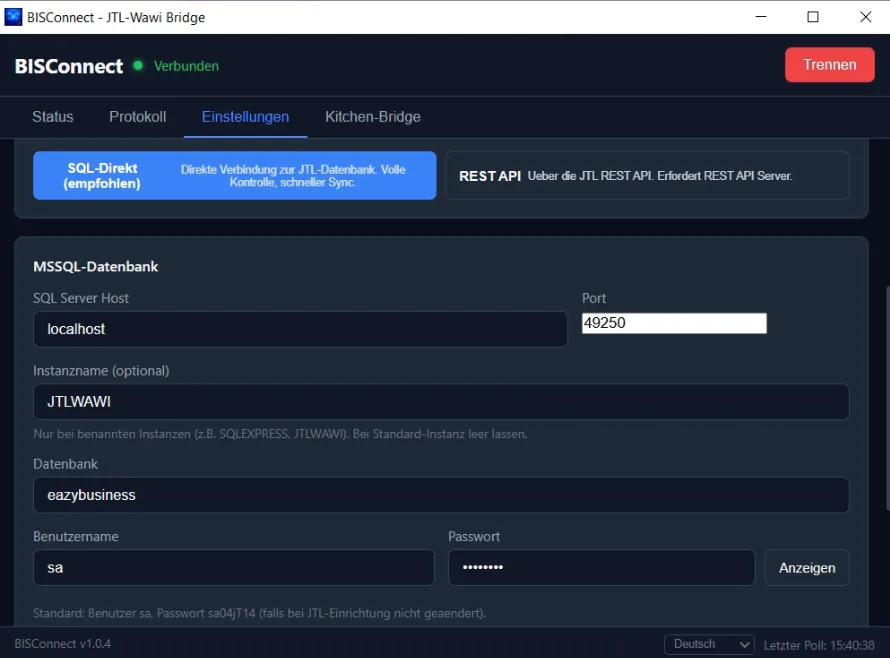Click the MSSQL-Datenbank section heading
The width and height of the screenshot is (890, 658).
(95, 267)
